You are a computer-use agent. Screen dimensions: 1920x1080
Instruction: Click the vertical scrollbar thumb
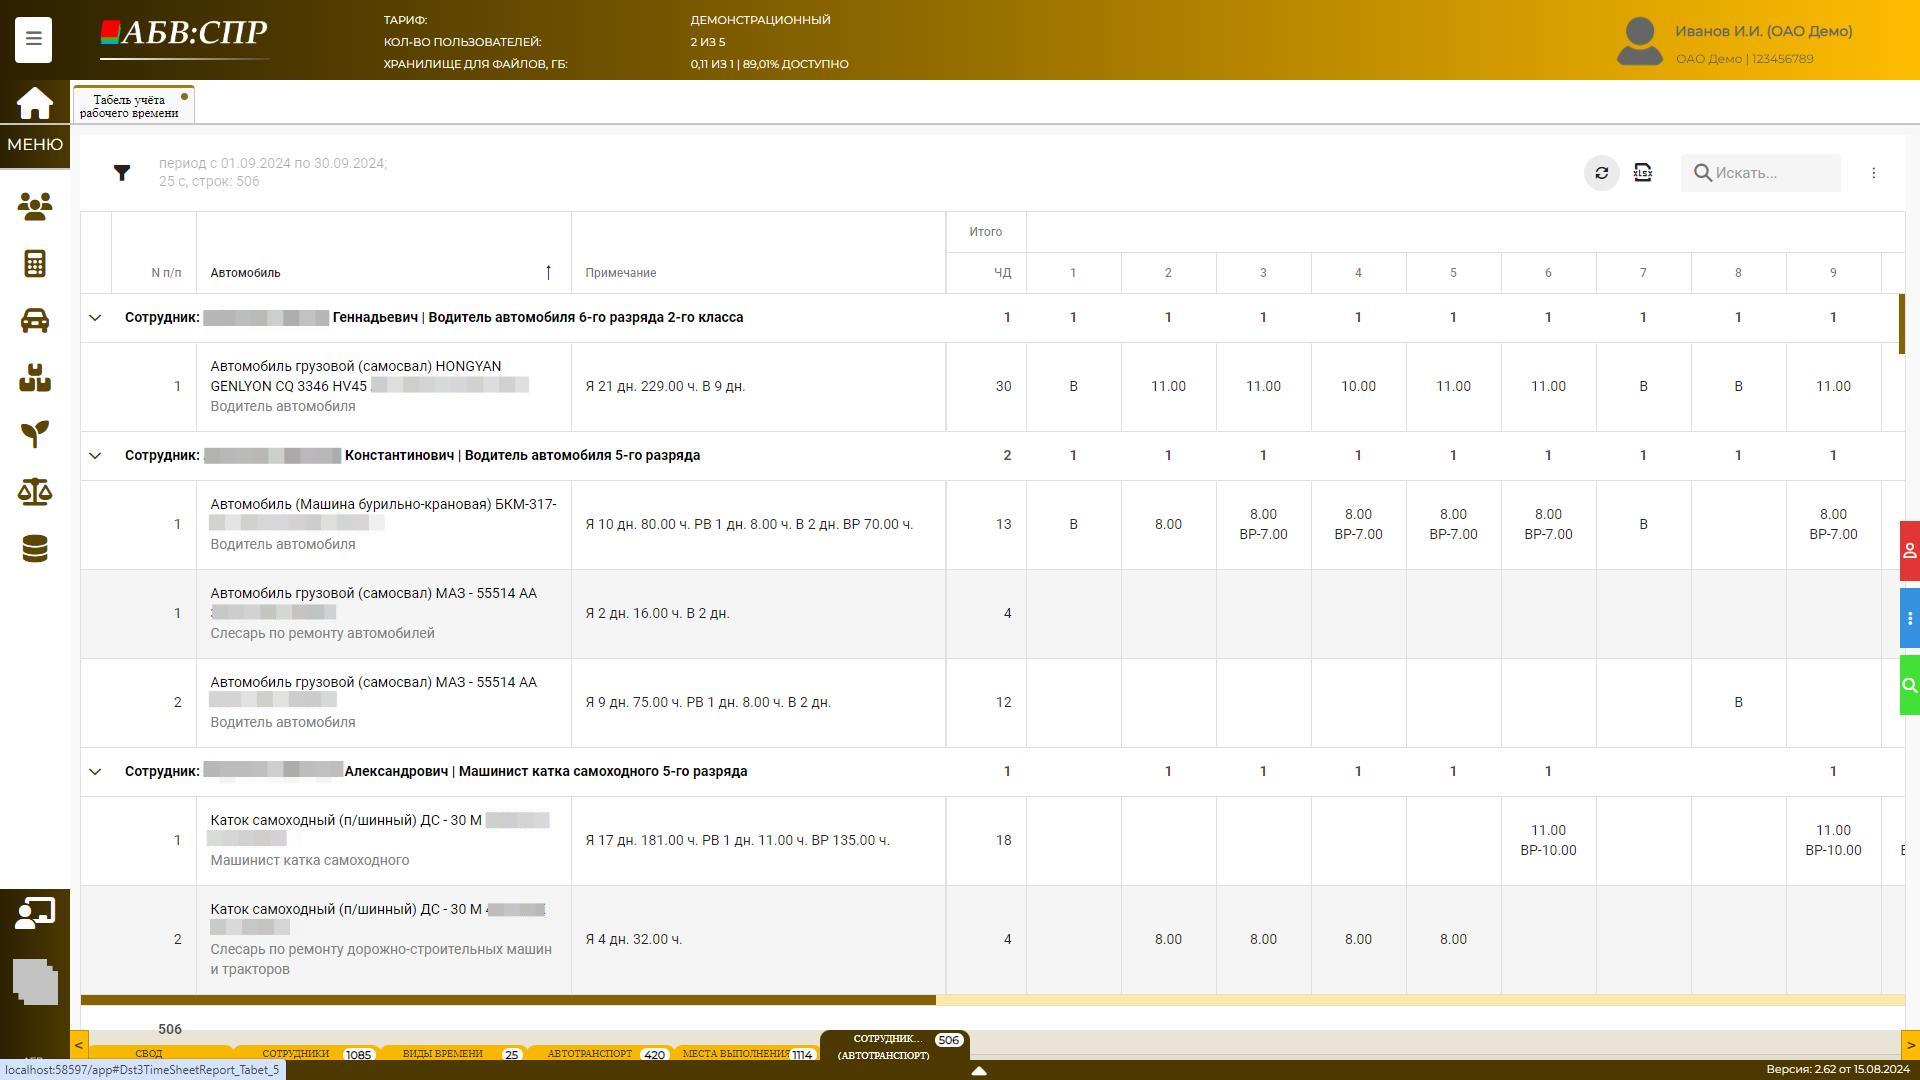pyautogui.click(x=1902, y=323)
